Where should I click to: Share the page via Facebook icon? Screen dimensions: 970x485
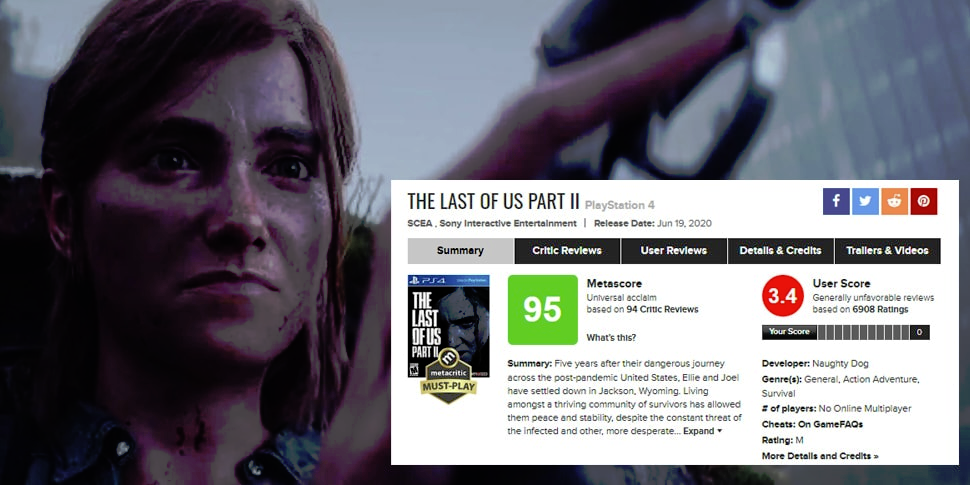coord(836,201)
